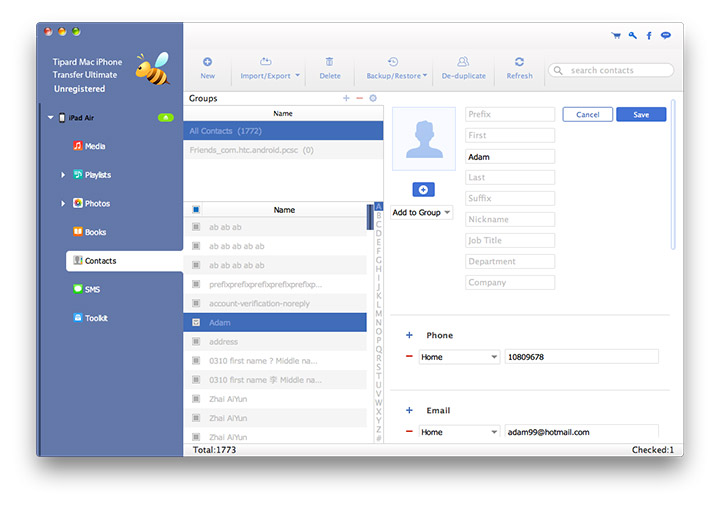Click the Save button
This screenshot has width=720, height=507.
click(641, 114)
